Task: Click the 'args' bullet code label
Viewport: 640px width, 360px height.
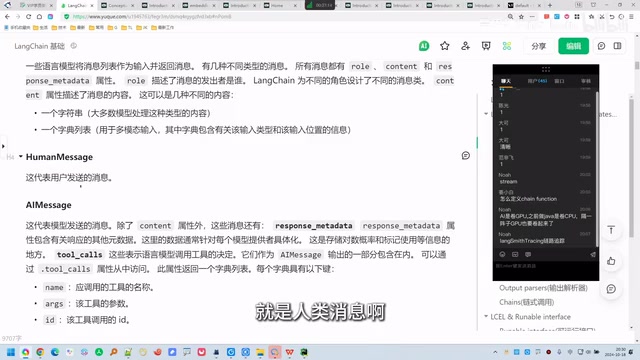Action: coord(54,304)
